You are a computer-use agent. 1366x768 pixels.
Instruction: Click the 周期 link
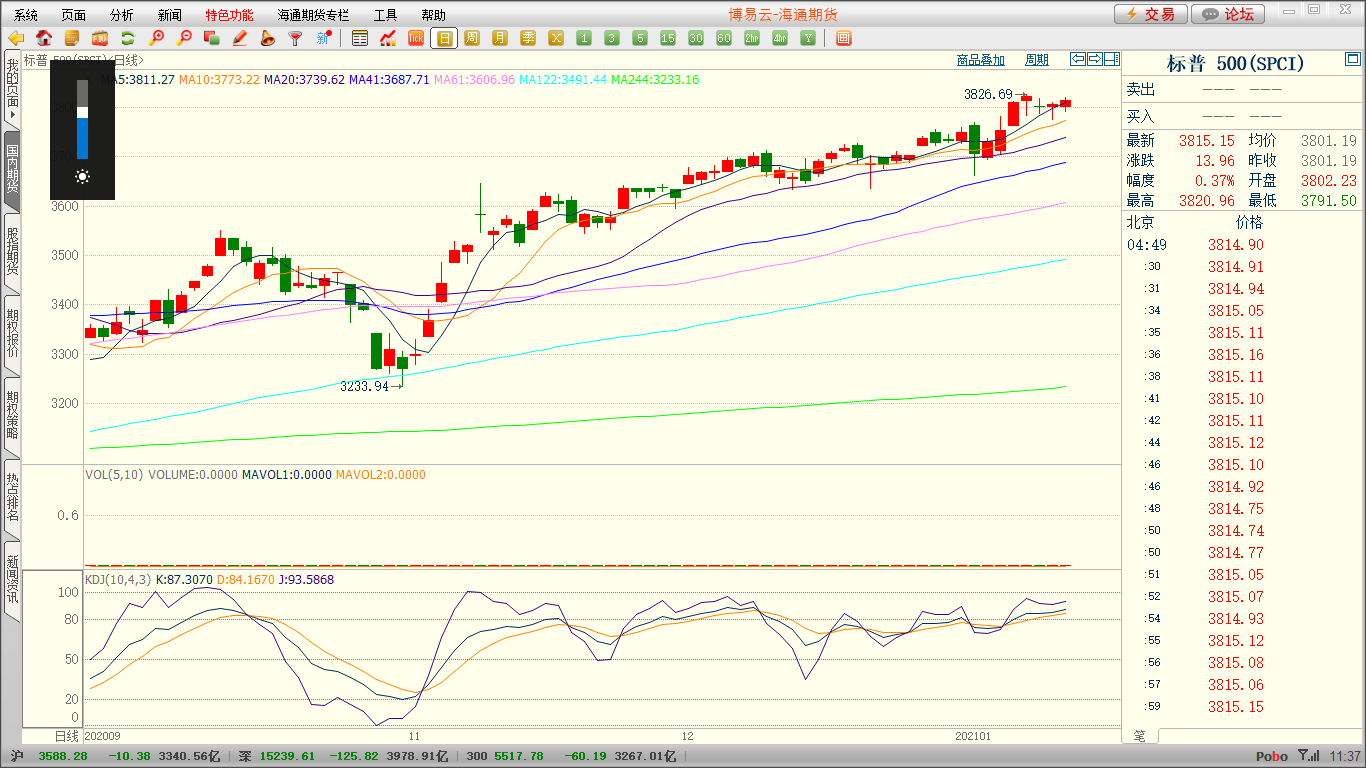tap(1037, 60)
